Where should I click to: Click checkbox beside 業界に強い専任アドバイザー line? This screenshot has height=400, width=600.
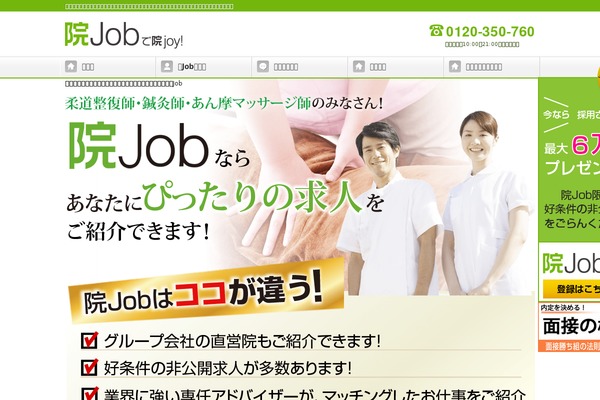90,394
